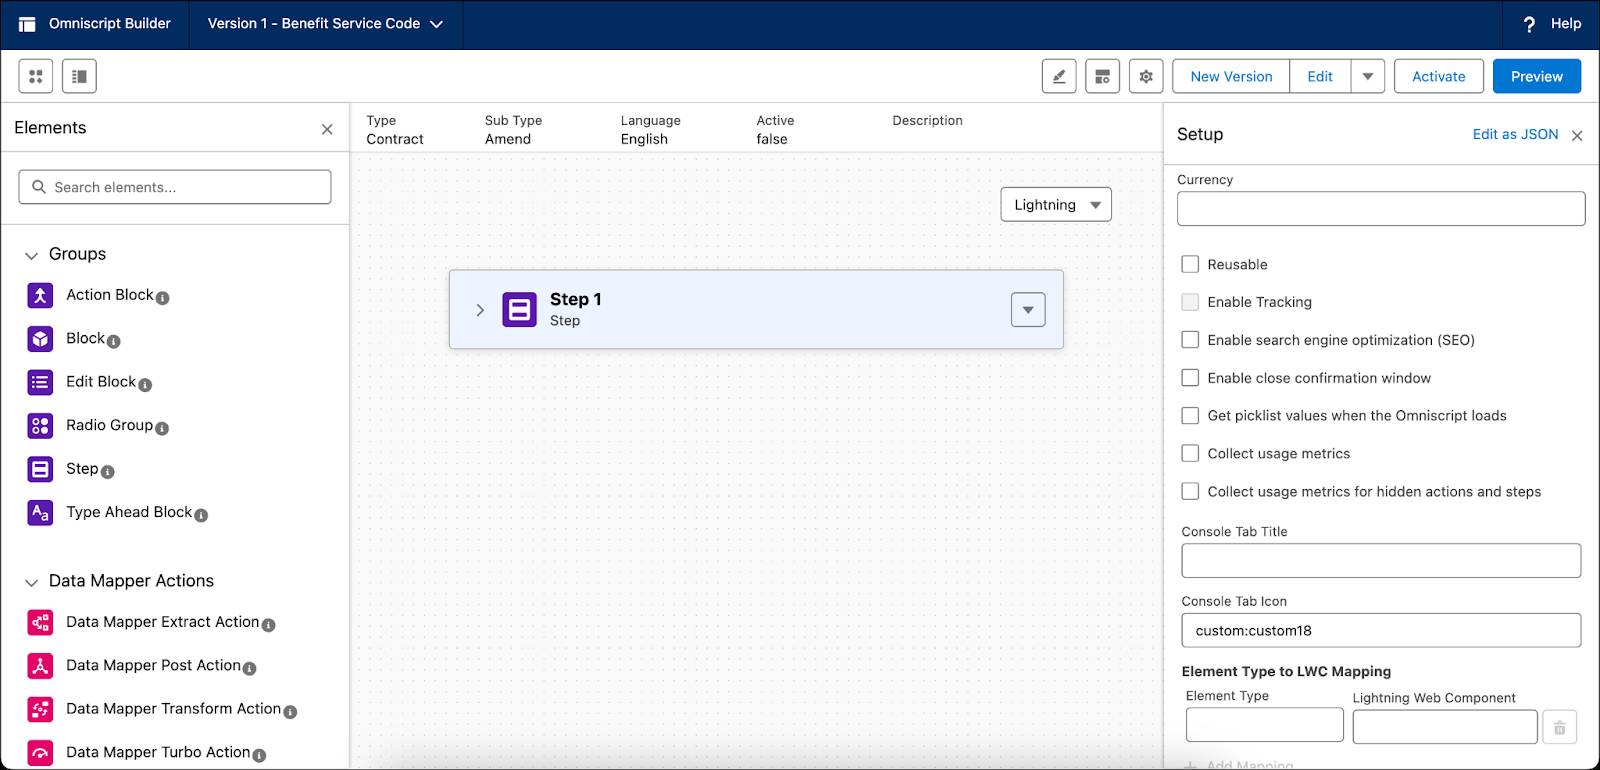Open the gear setup toolbar icon
The width and height of the screenshot is (1600, 770).
(1146, 76)
